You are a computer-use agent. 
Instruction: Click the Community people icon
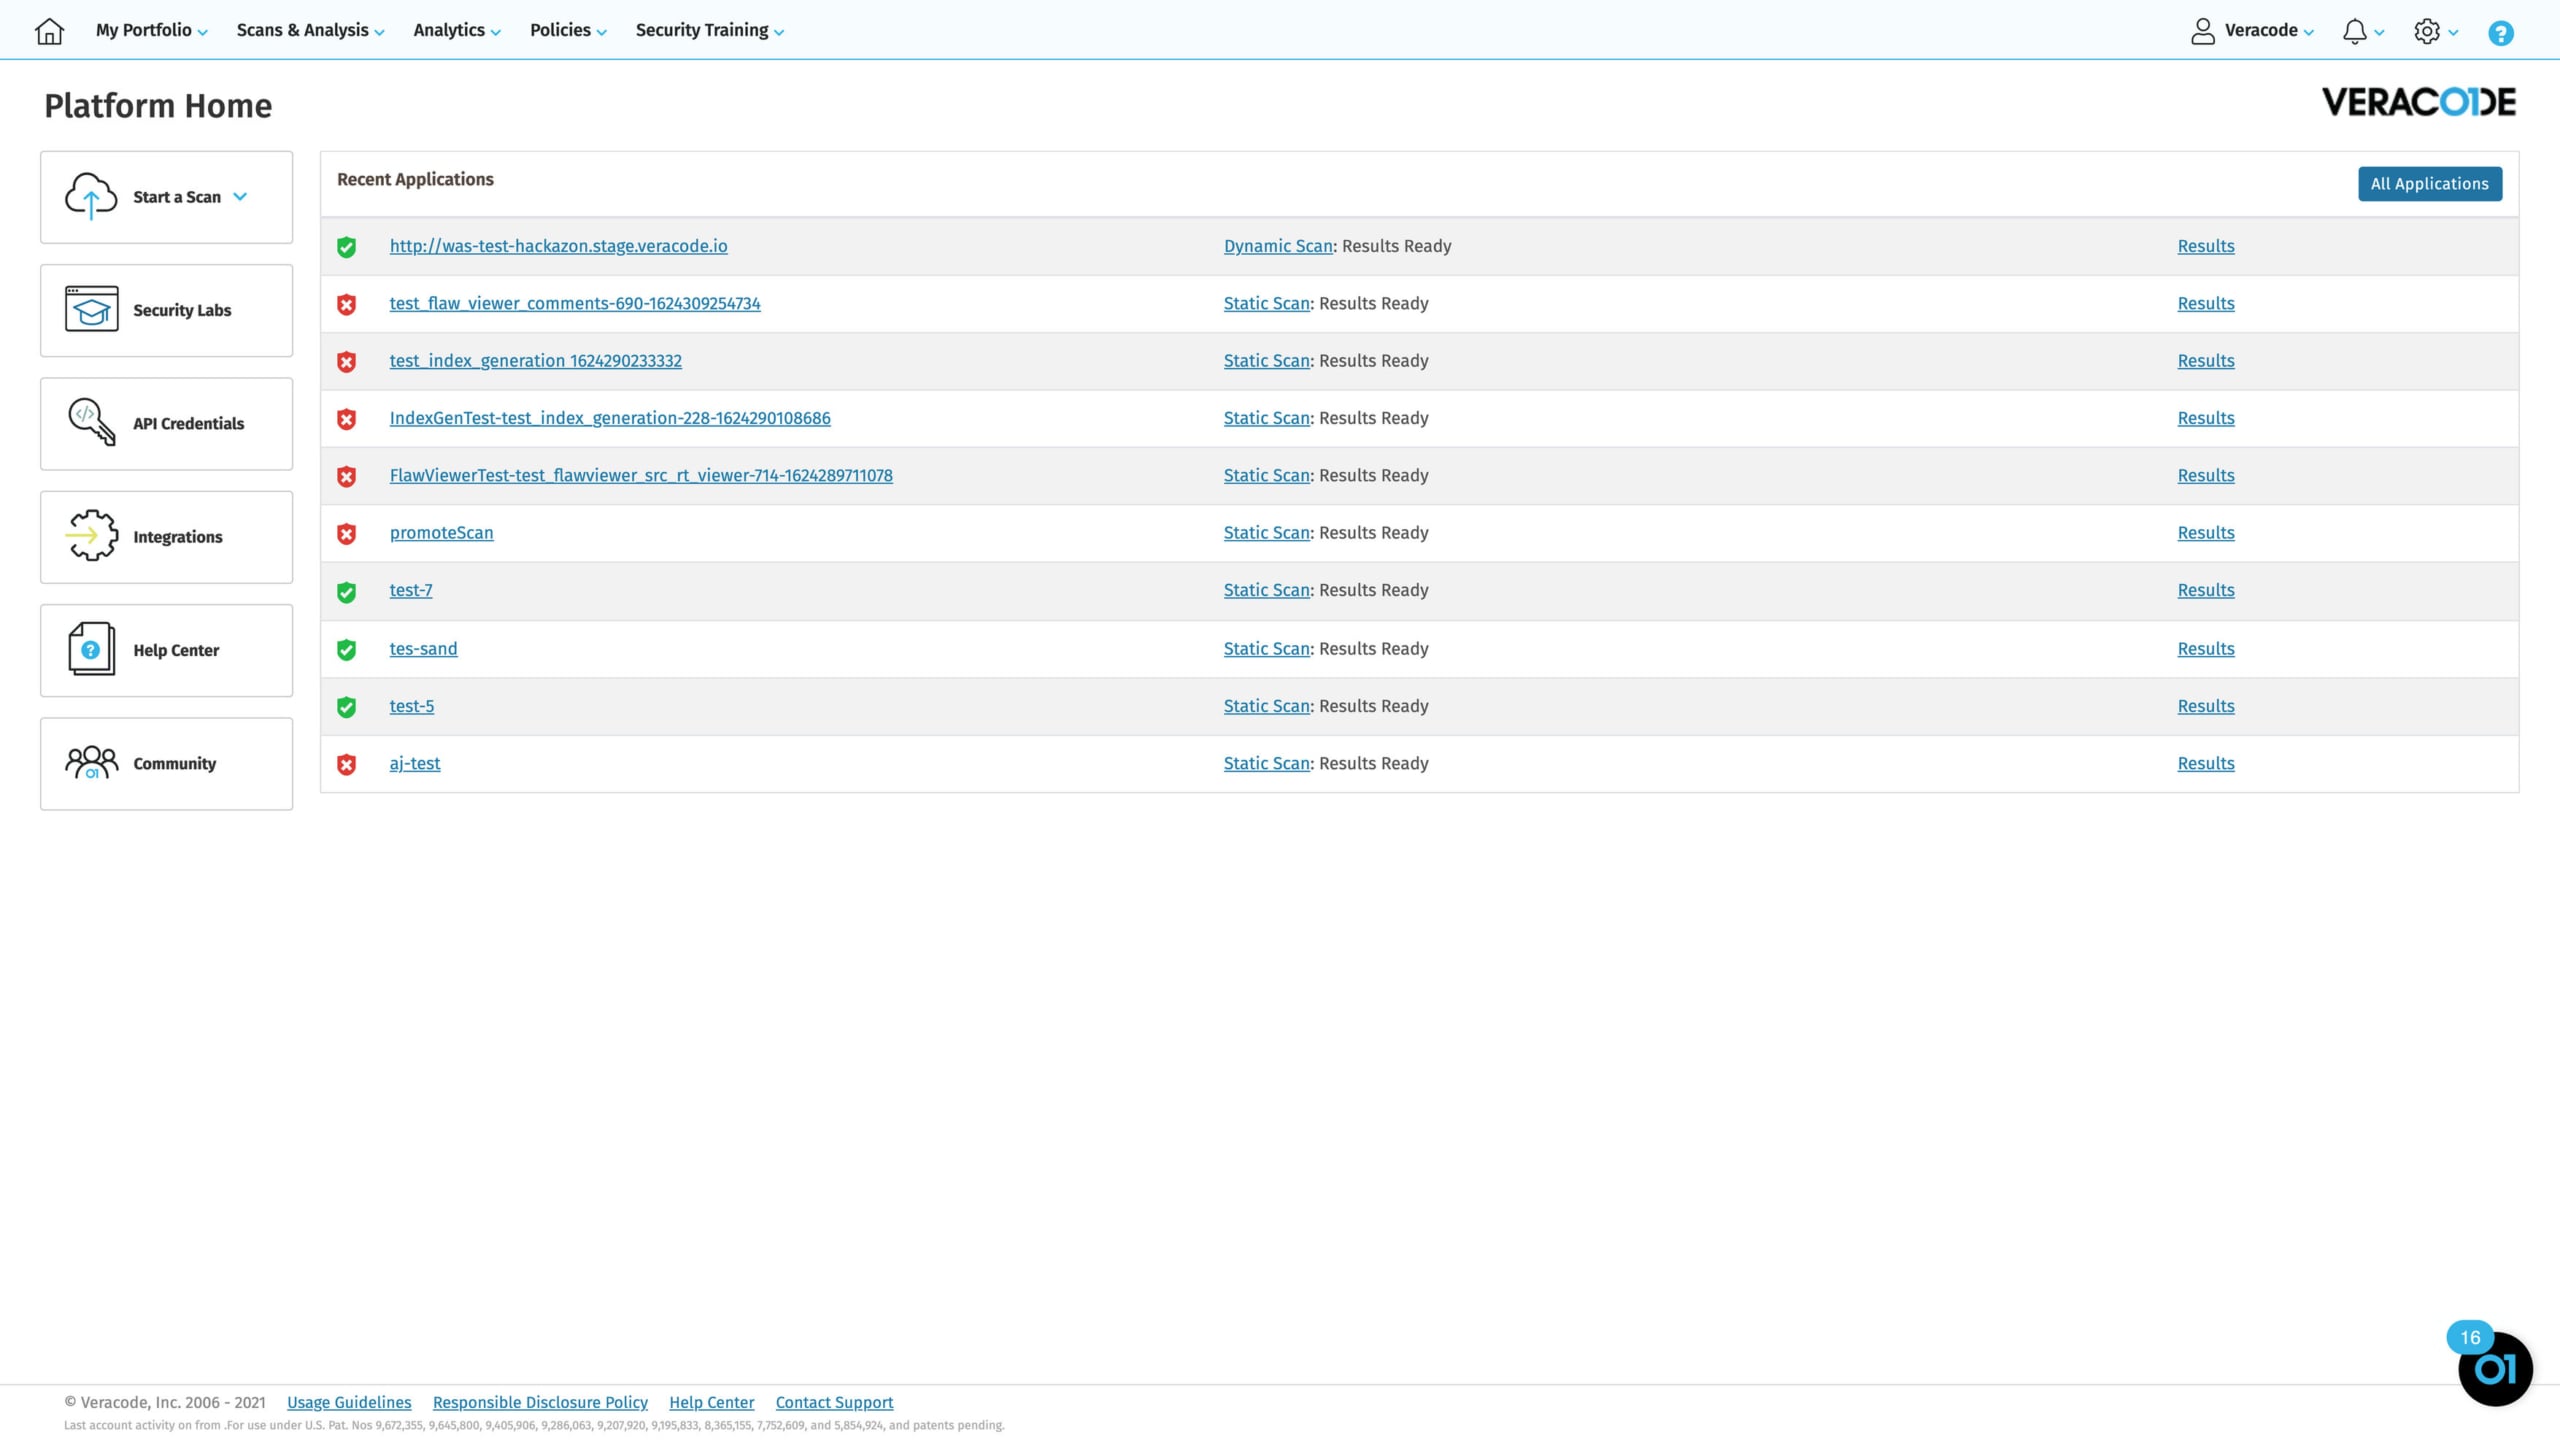coord(91,762)
